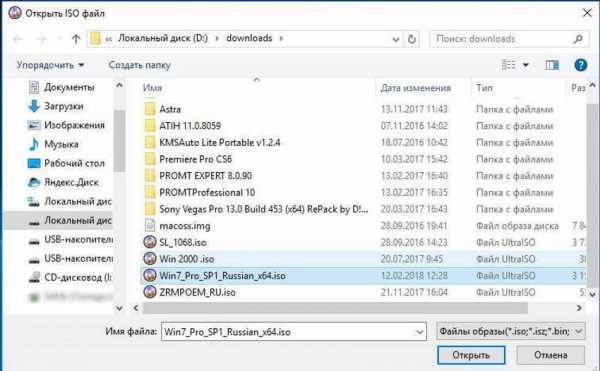This screenshot has width=600, height=371.
Task: Click the chevron after Локальный диск (D:)
Action: pos(217,38)
